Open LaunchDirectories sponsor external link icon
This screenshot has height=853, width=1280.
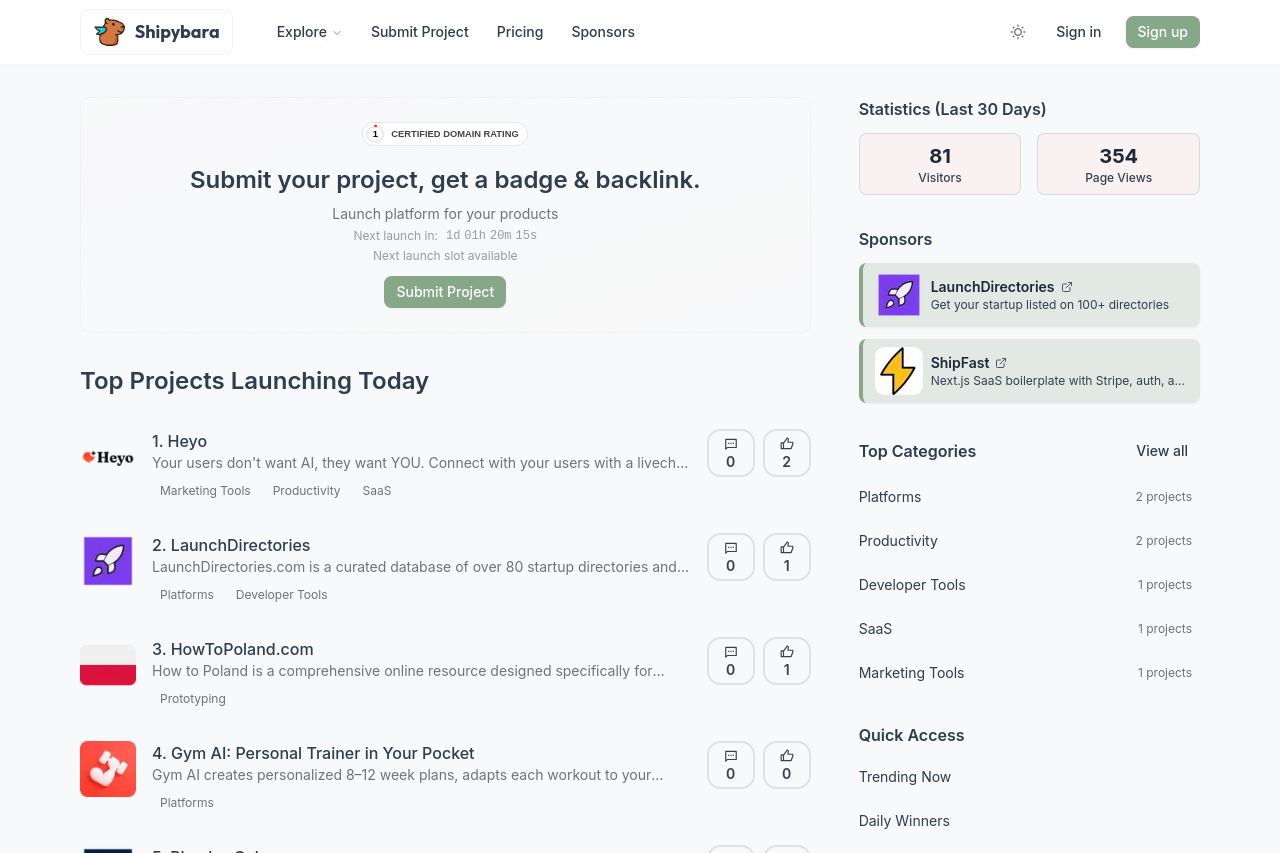pos(1067,287)
